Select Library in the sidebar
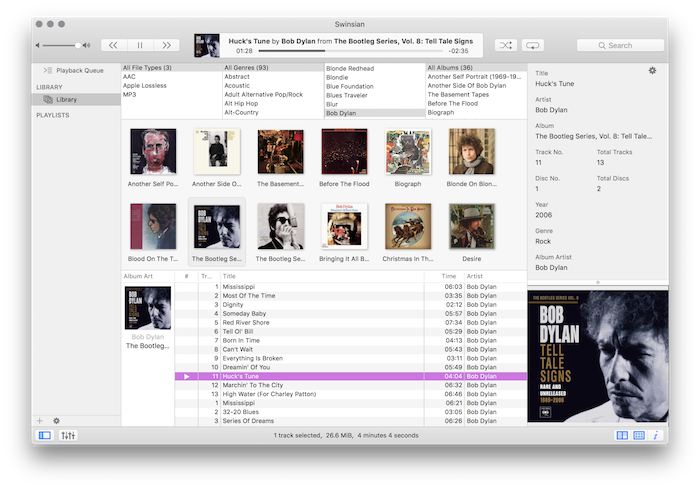700x489 pixels. (76, 99)
